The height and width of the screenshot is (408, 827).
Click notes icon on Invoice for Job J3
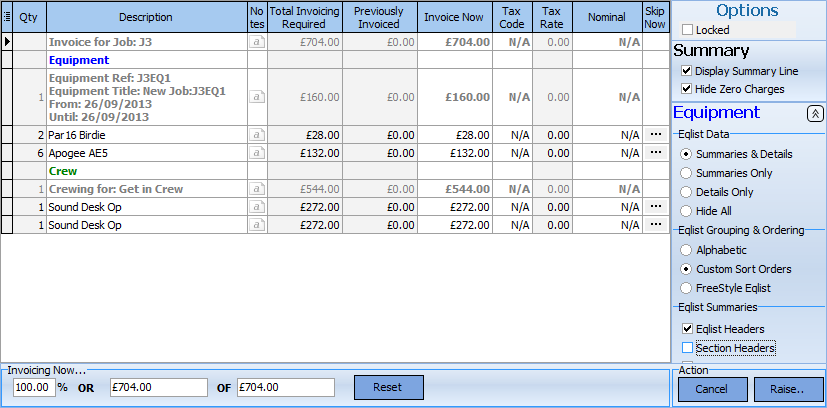point(256,43)
